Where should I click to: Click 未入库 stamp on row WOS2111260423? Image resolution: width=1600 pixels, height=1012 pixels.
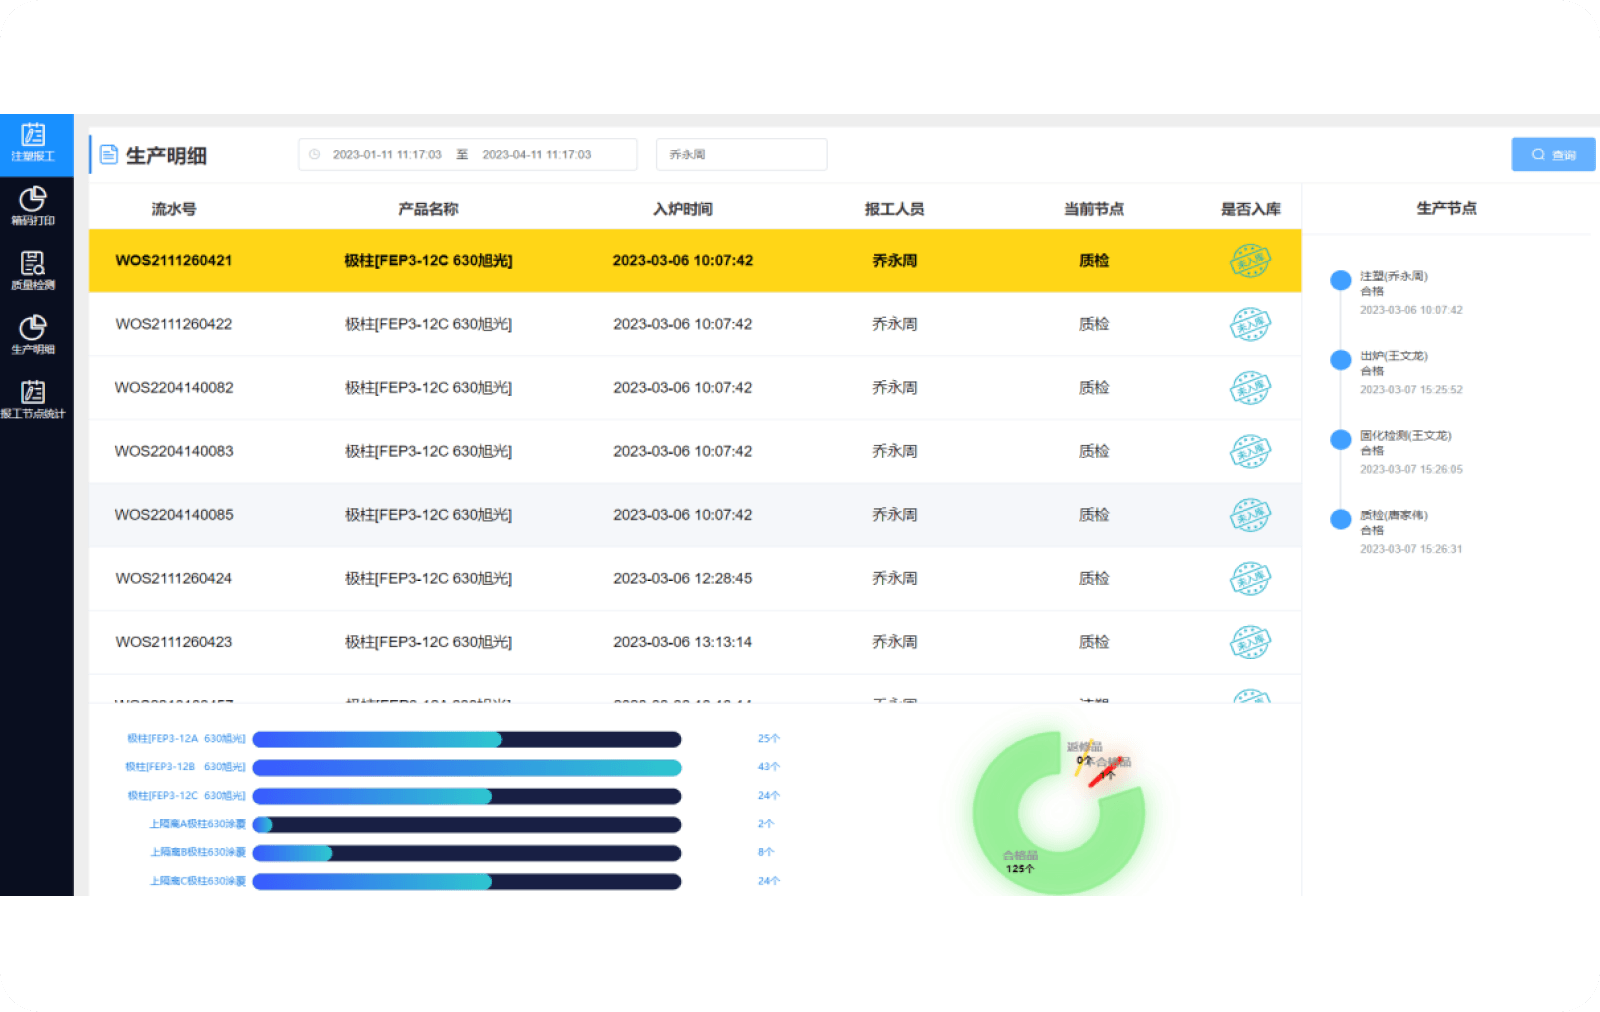pos(1249,642)
